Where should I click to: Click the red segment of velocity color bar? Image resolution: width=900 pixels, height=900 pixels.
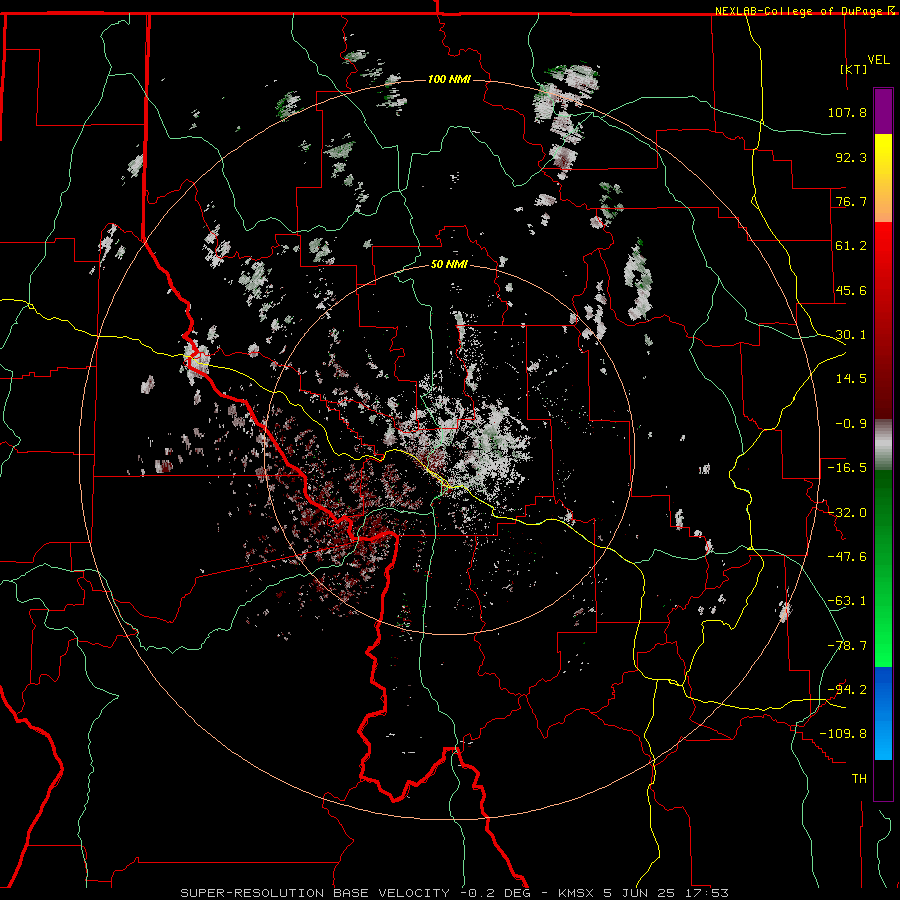coord(883,320)
